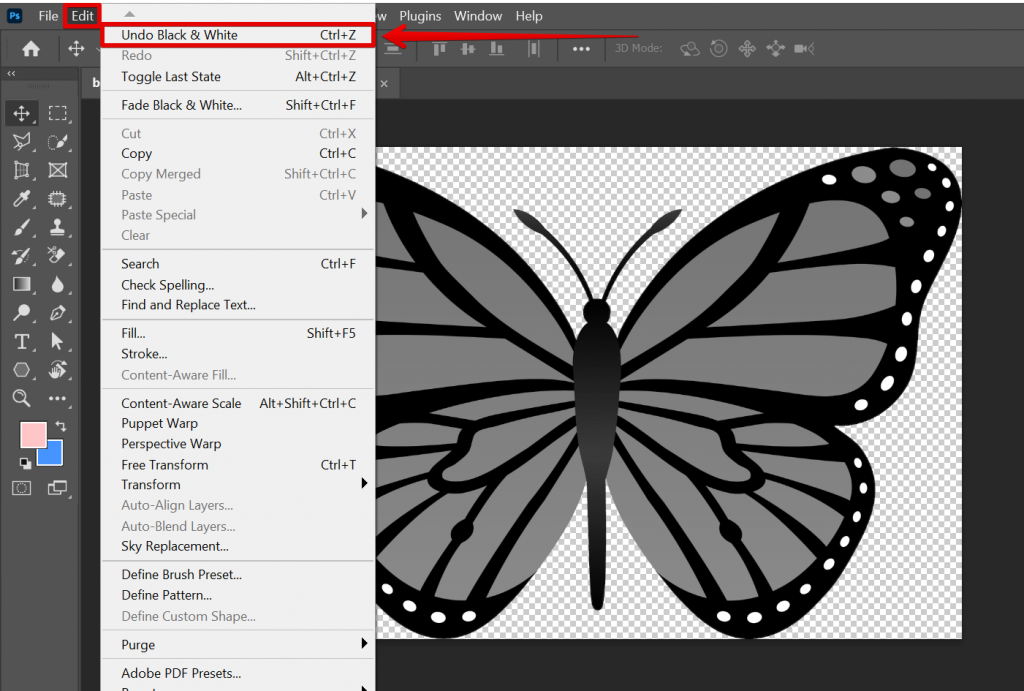Reset to default black and white colors

pyautogui.click(x=25, y=462)
